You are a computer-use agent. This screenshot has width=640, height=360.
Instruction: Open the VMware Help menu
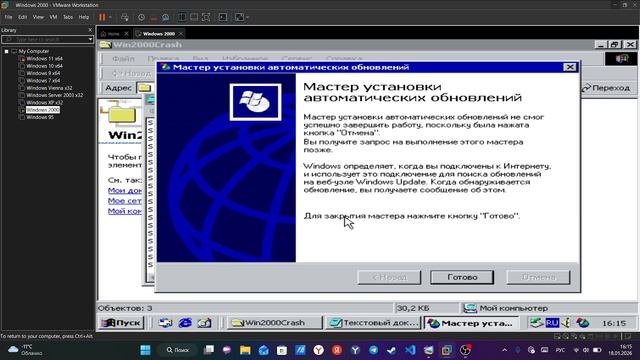click(x=84, y=17)
